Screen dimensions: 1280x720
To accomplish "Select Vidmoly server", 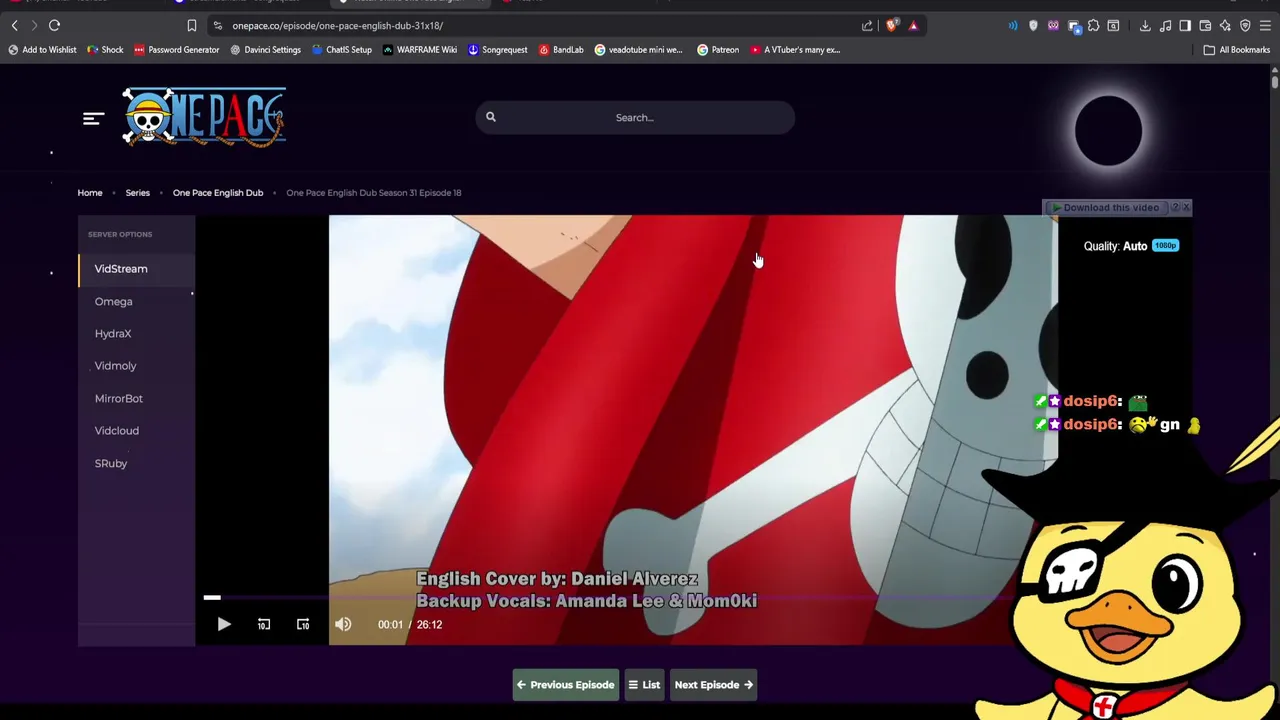I will pyautogui.click(x=137, y=366).
